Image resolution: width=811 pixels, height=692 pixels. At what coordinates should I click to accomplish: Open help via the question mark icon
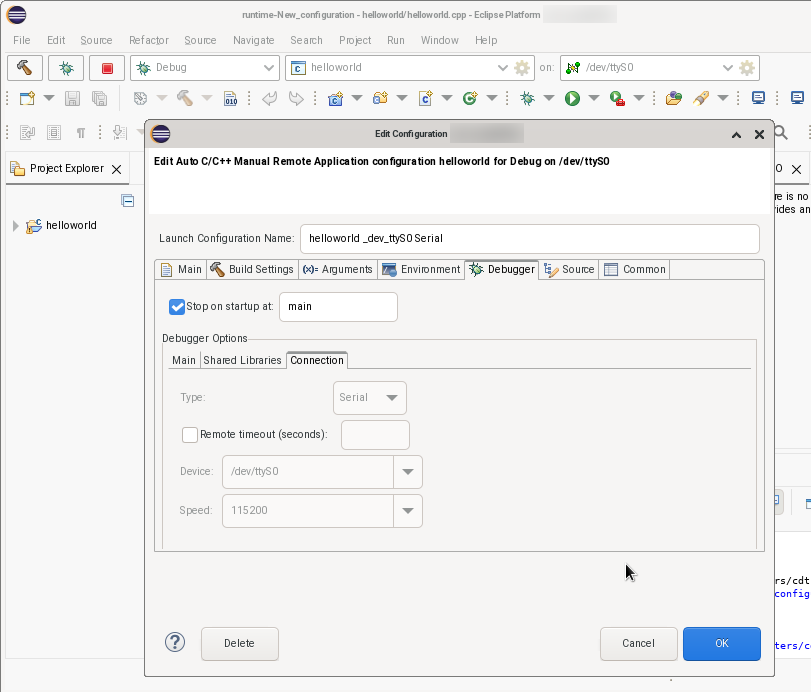[174, 642]
